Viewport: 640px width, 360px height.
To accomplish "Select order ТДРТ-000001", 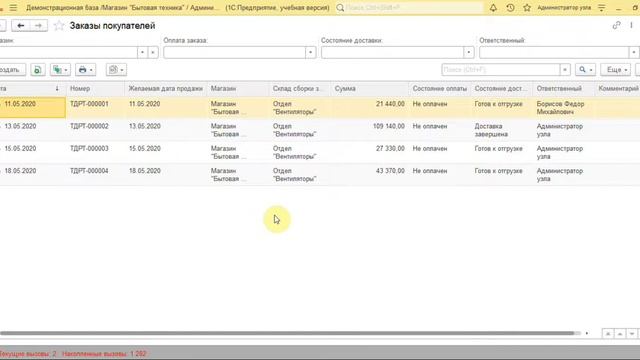I will 89,104.
